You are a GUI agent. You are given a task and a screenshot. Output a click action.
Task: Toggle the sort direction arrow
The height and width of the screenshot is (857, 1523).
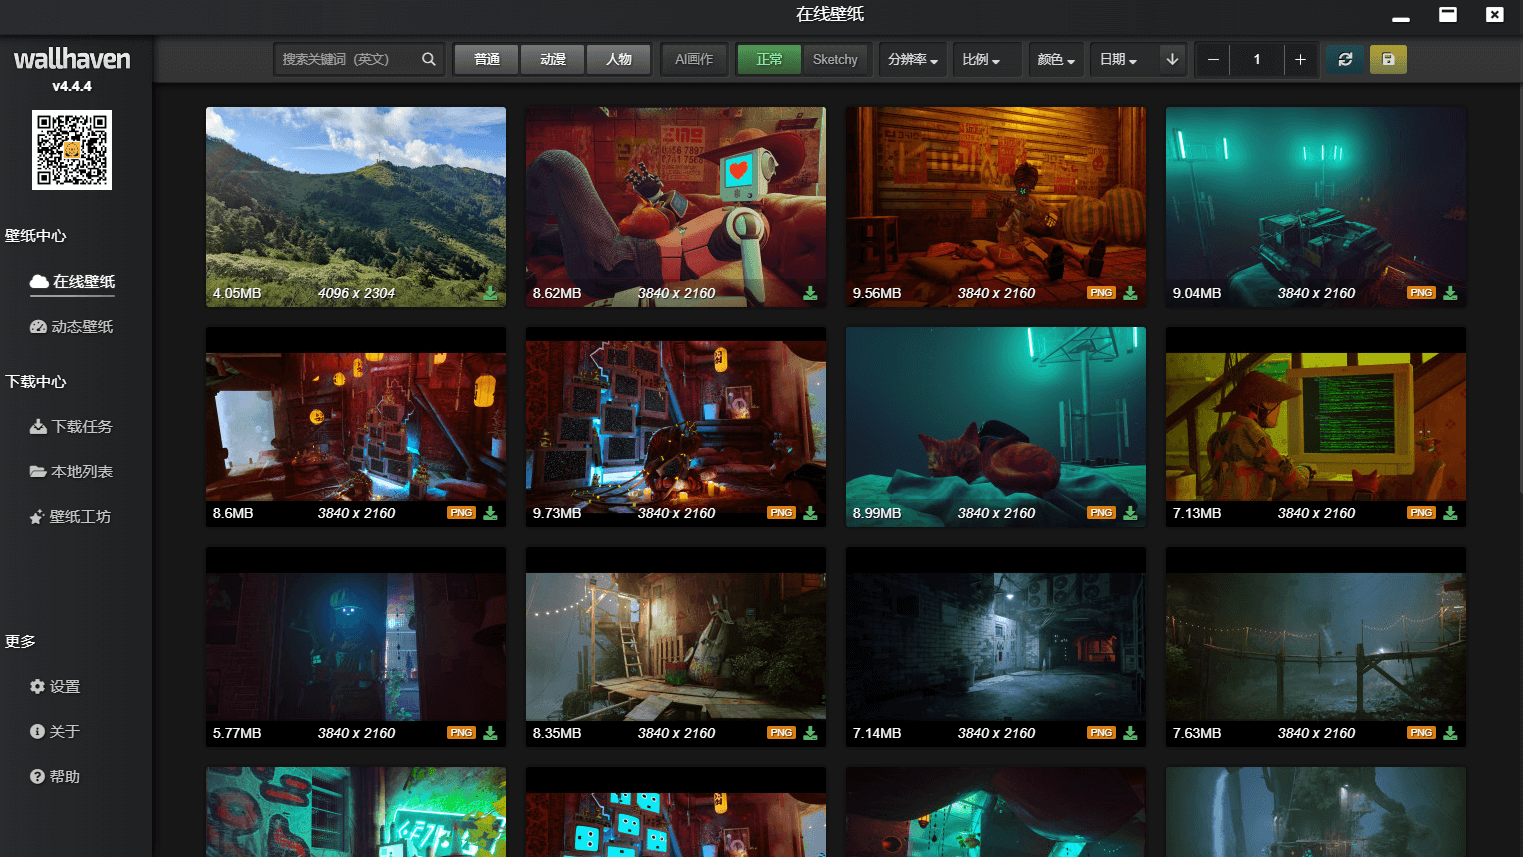click(1172, 59)
